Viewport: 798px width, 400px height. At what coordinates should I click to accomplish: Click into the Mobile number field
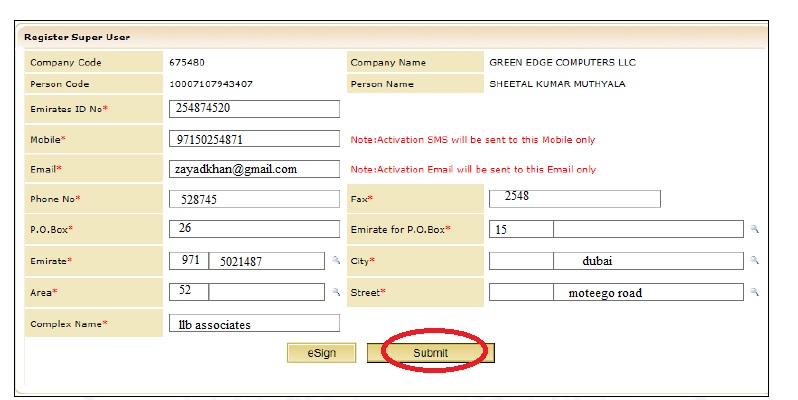(x=254, y=139)
